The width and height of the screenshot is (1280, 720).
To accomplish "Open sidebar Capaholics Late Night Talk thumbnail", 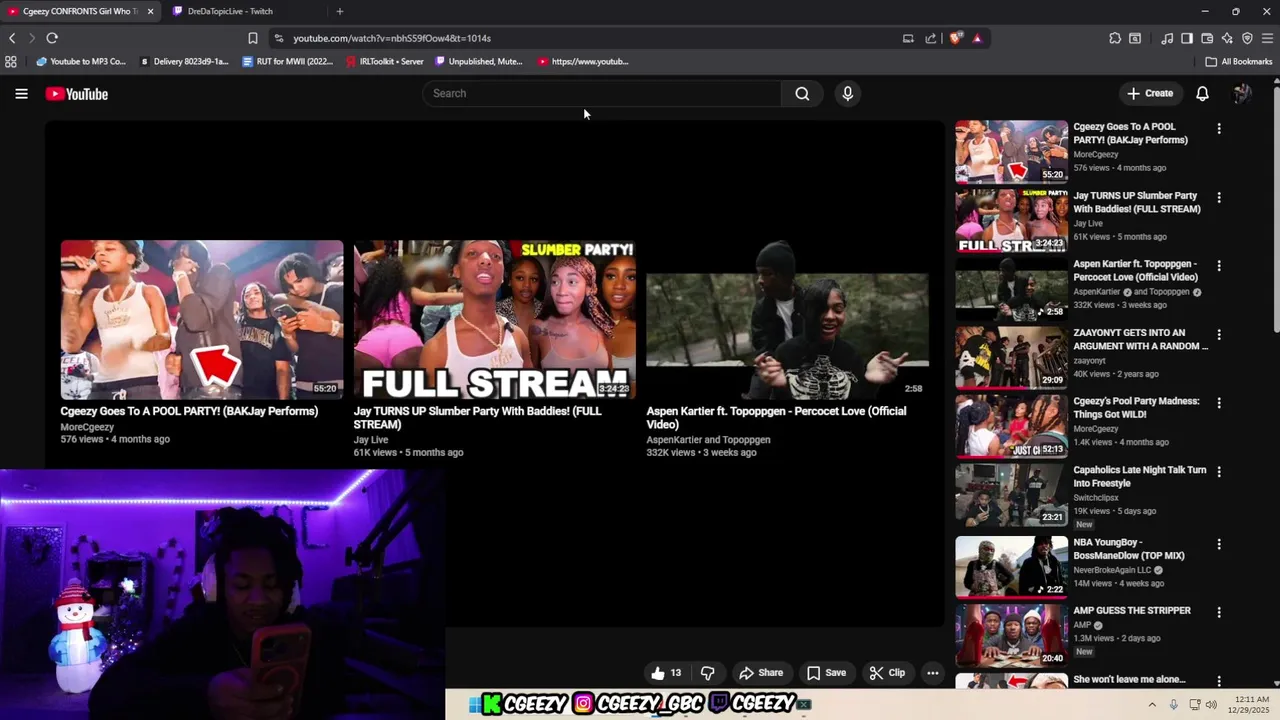I will pyautogui.click(x=1011, y=494).
